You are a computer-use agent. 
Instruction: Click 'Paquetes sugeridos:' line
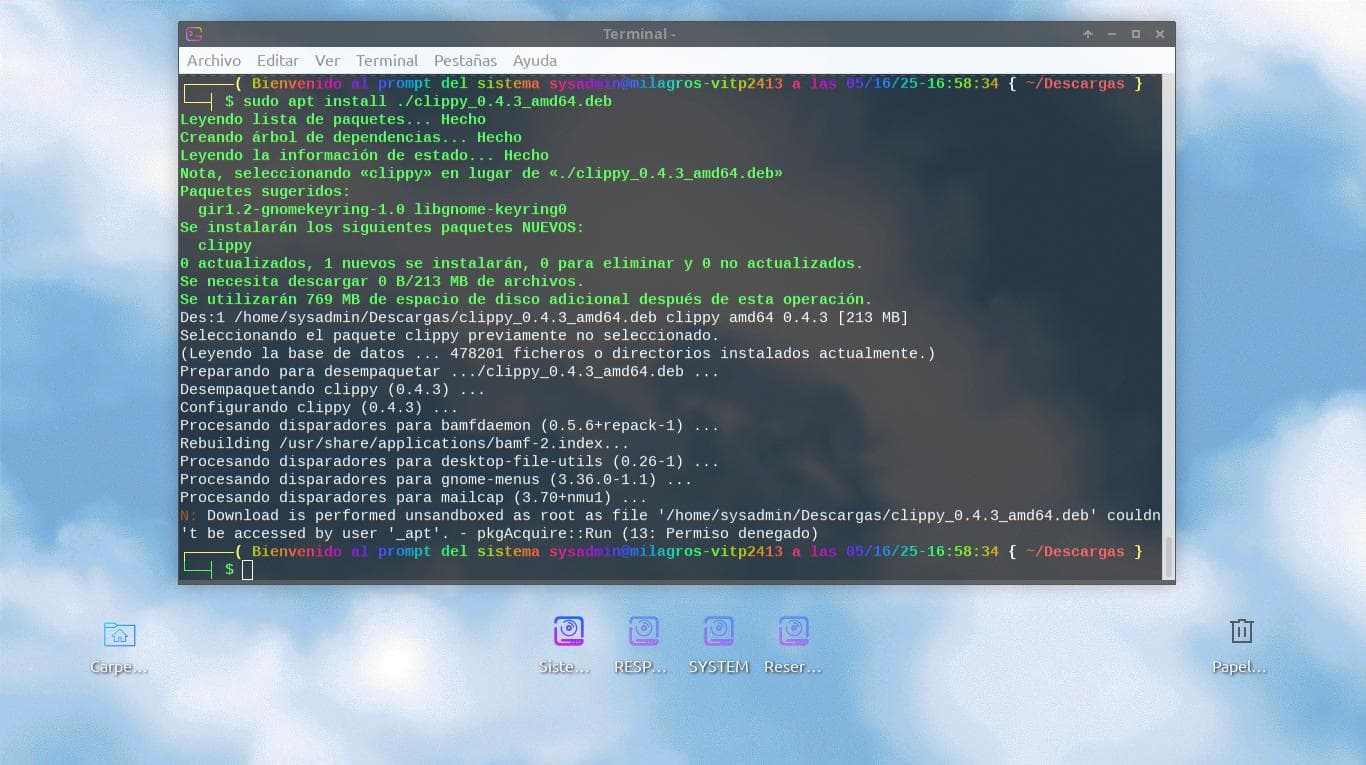(265, 191)
